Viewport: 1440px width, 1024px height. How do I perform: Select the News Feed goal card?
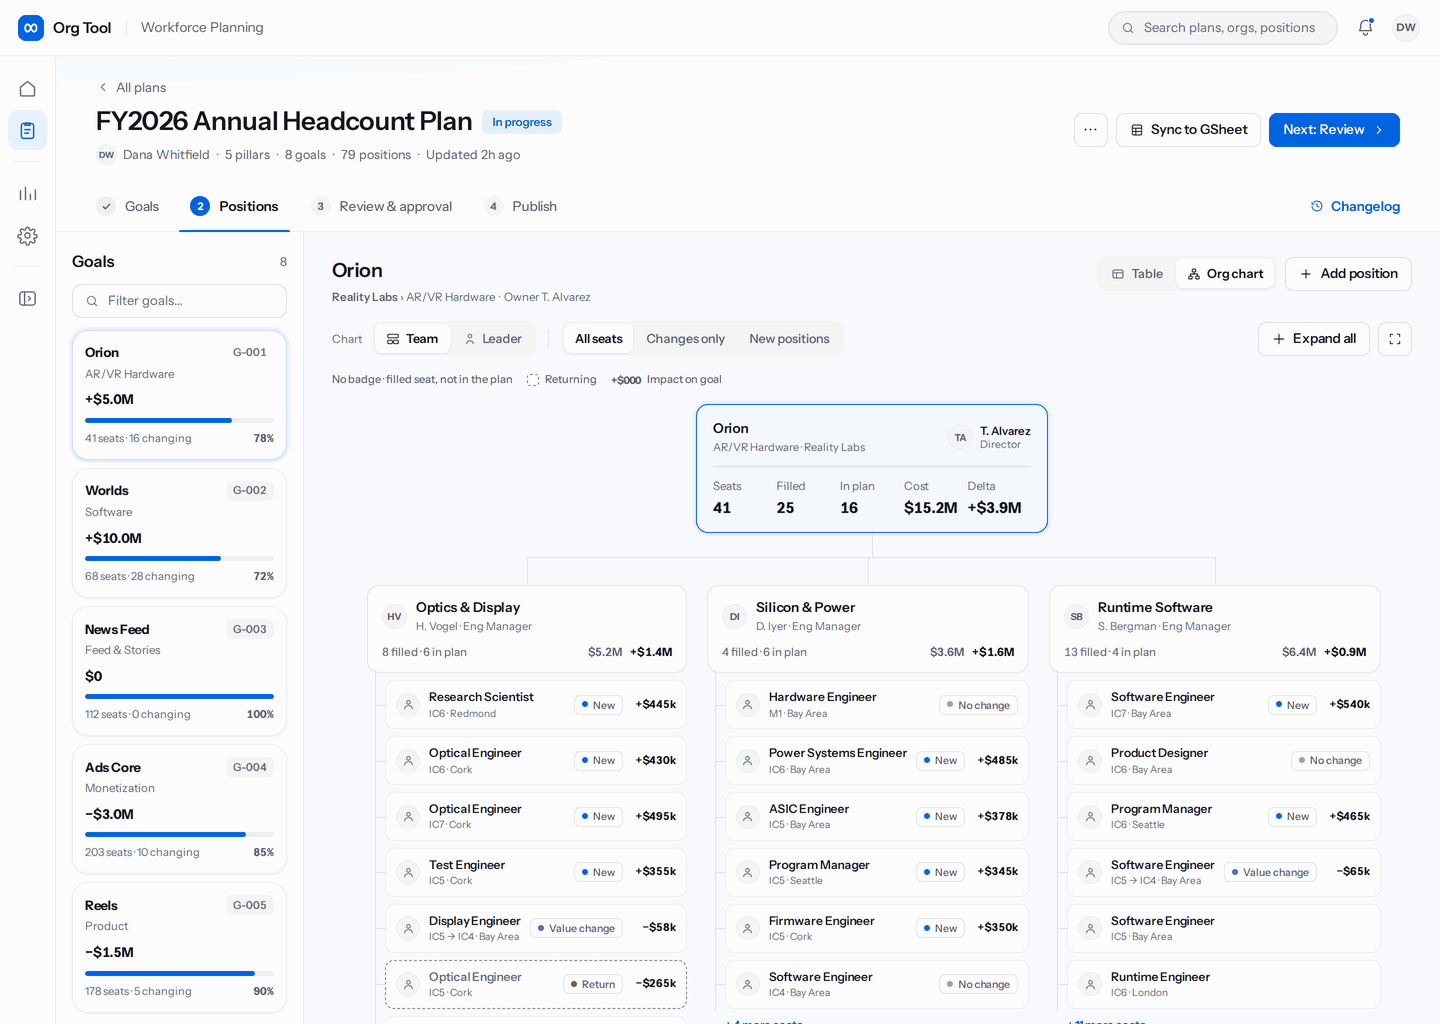tap(179, 671)
